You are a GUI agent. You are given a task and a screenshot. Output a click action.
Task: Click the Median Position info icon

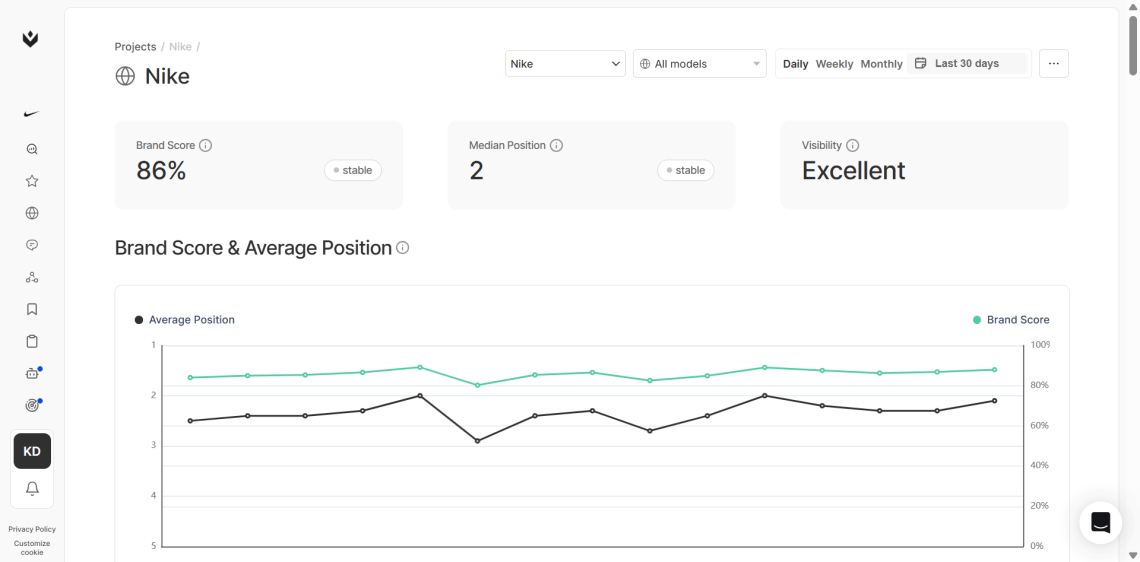point(556,145)
